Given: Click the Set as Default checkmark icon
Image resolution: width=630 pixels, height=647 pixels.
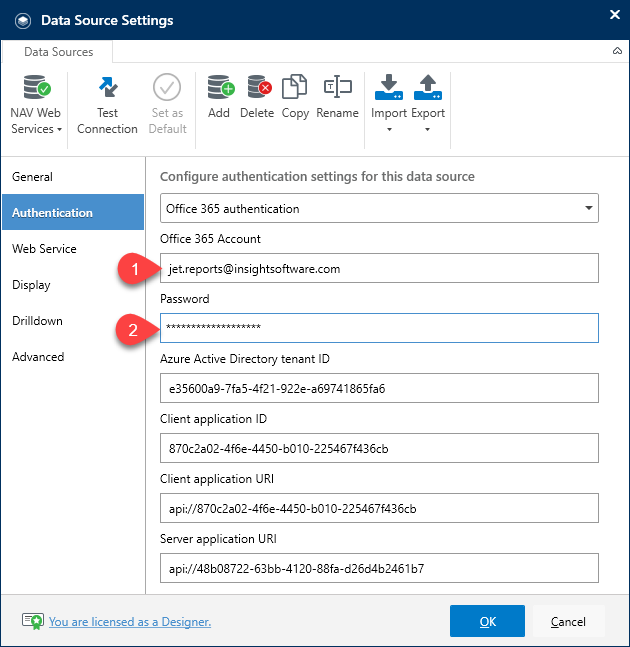Looking at the screenshot, I should pos(167,87).
